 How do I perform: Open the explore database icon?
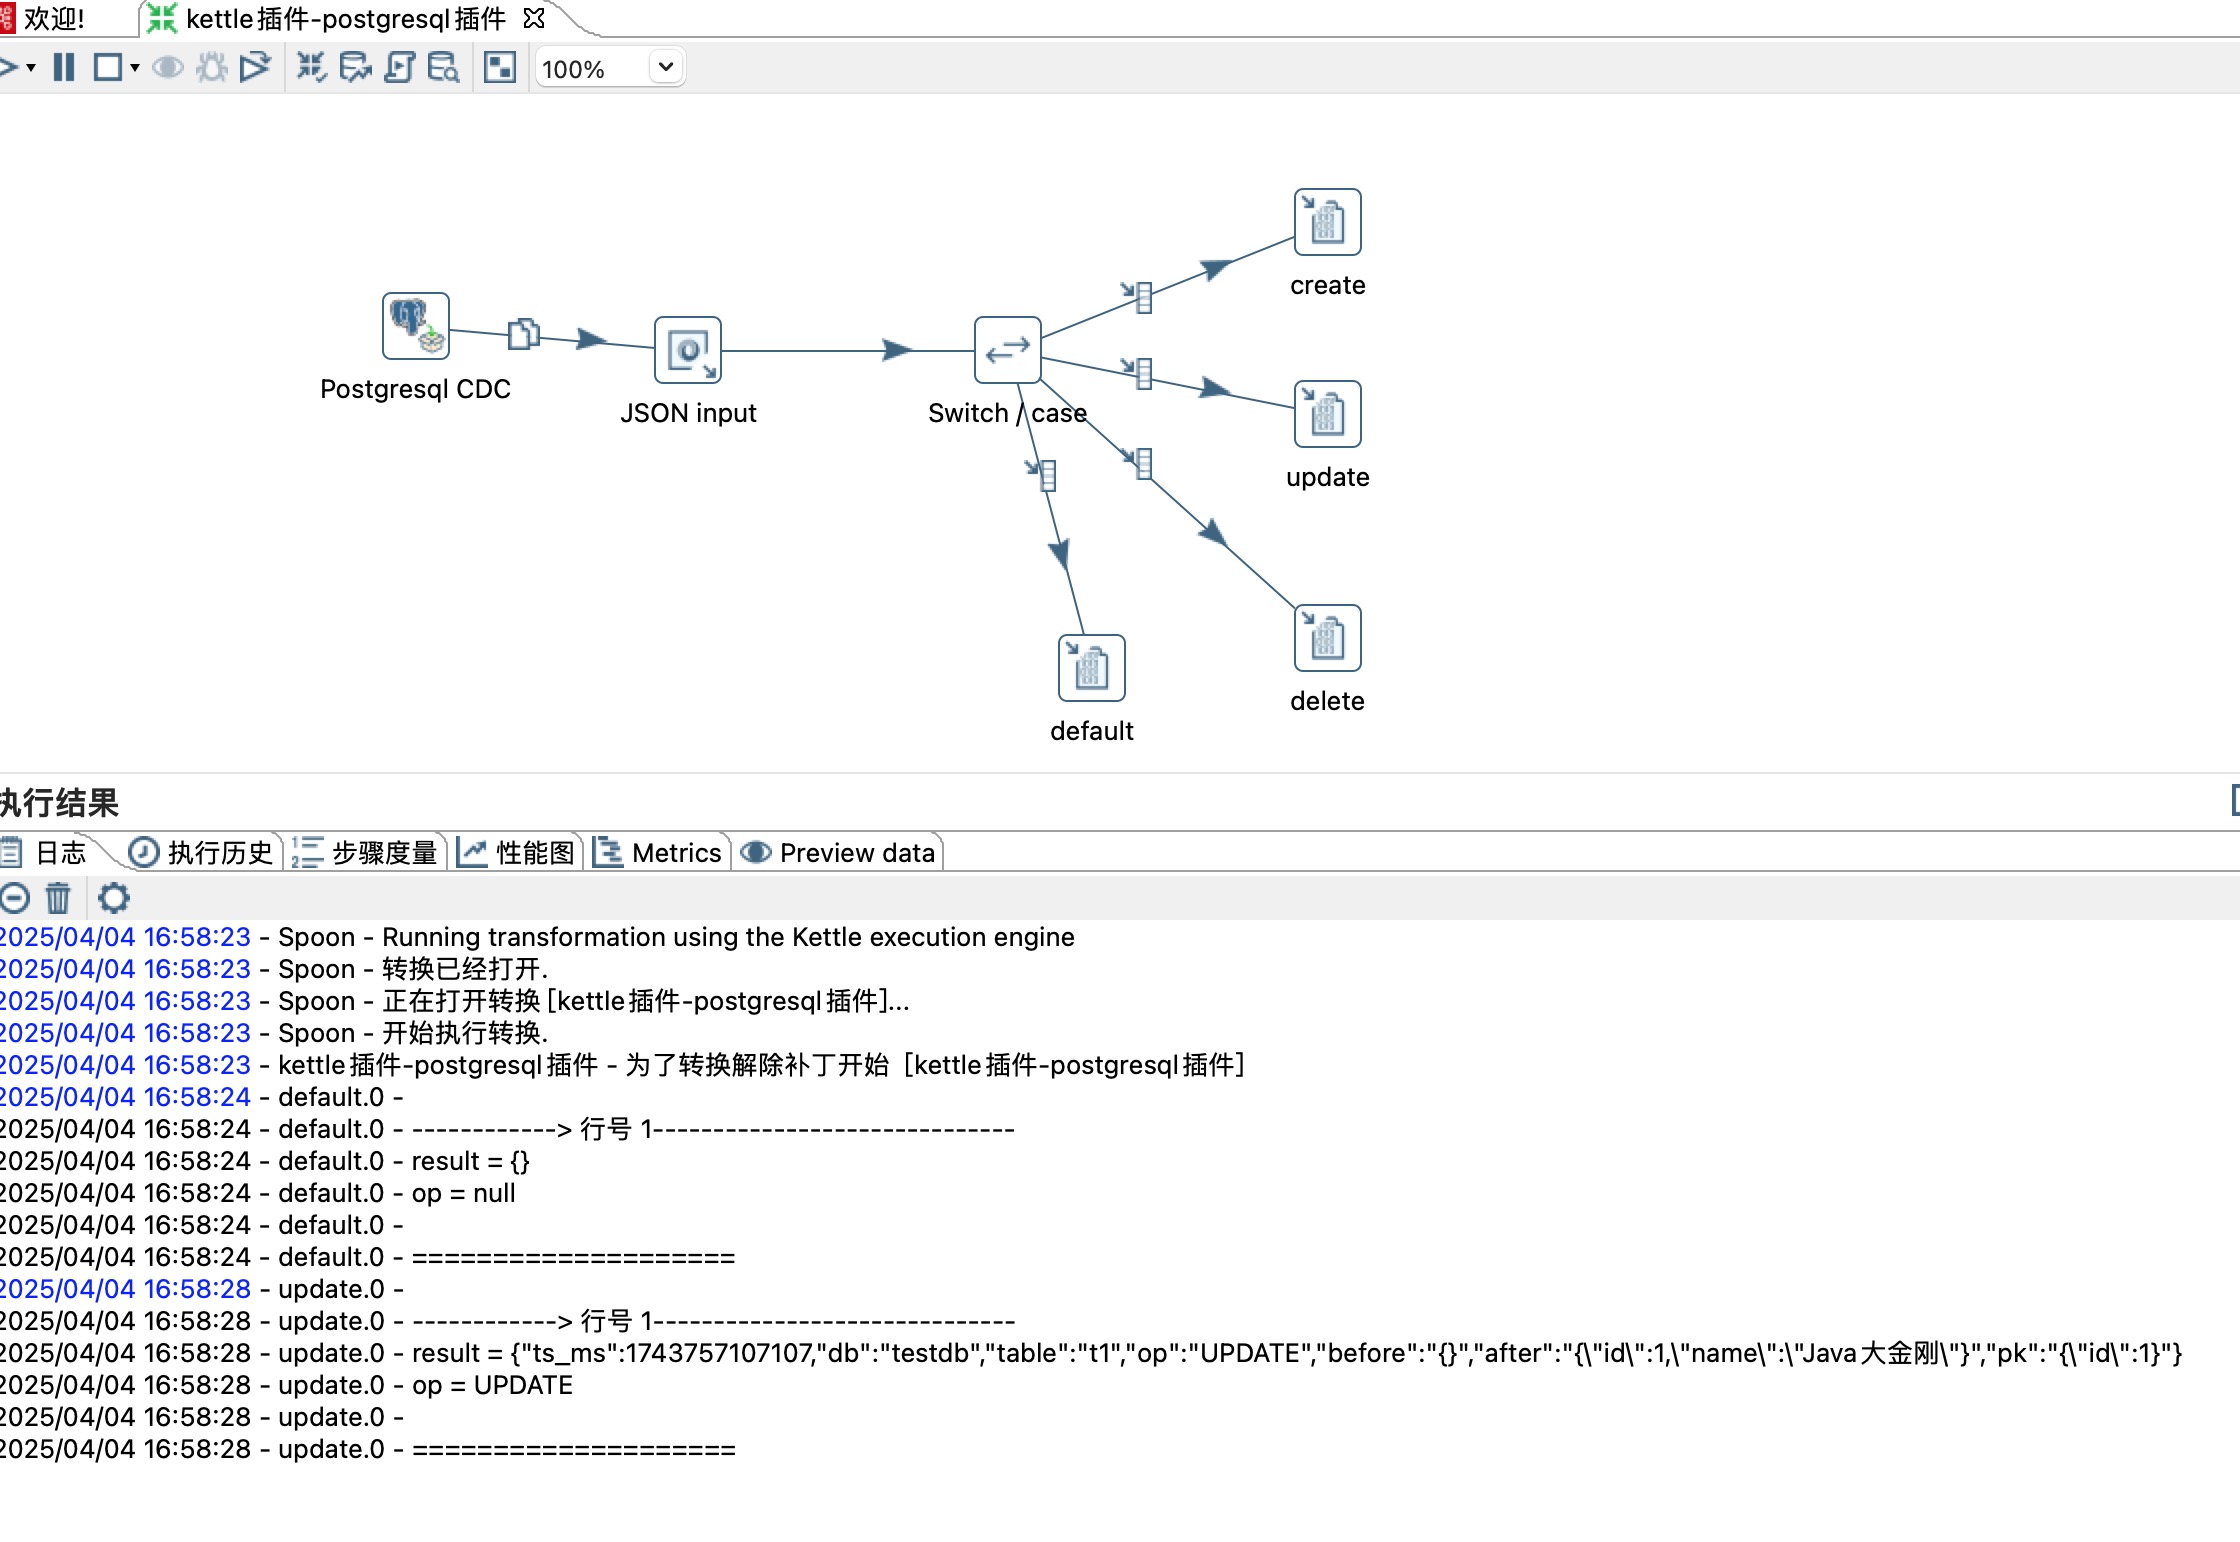click(x=443, y=68)
